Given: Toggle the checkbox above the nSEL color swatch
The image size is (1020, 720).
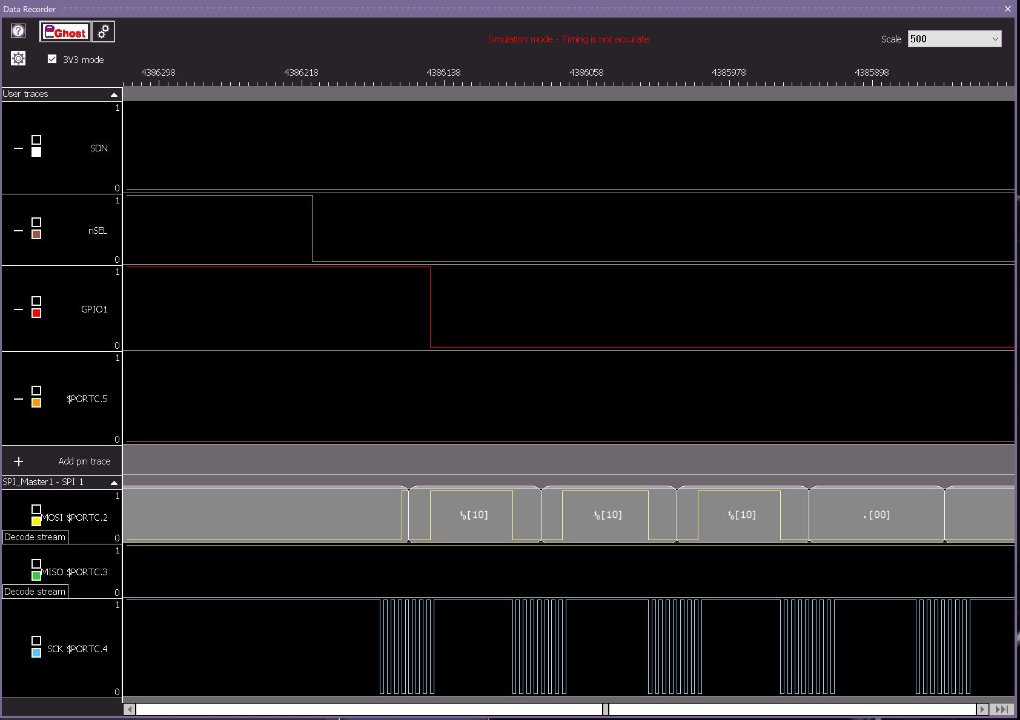Looking at the screenshot, I should point(36,222).
